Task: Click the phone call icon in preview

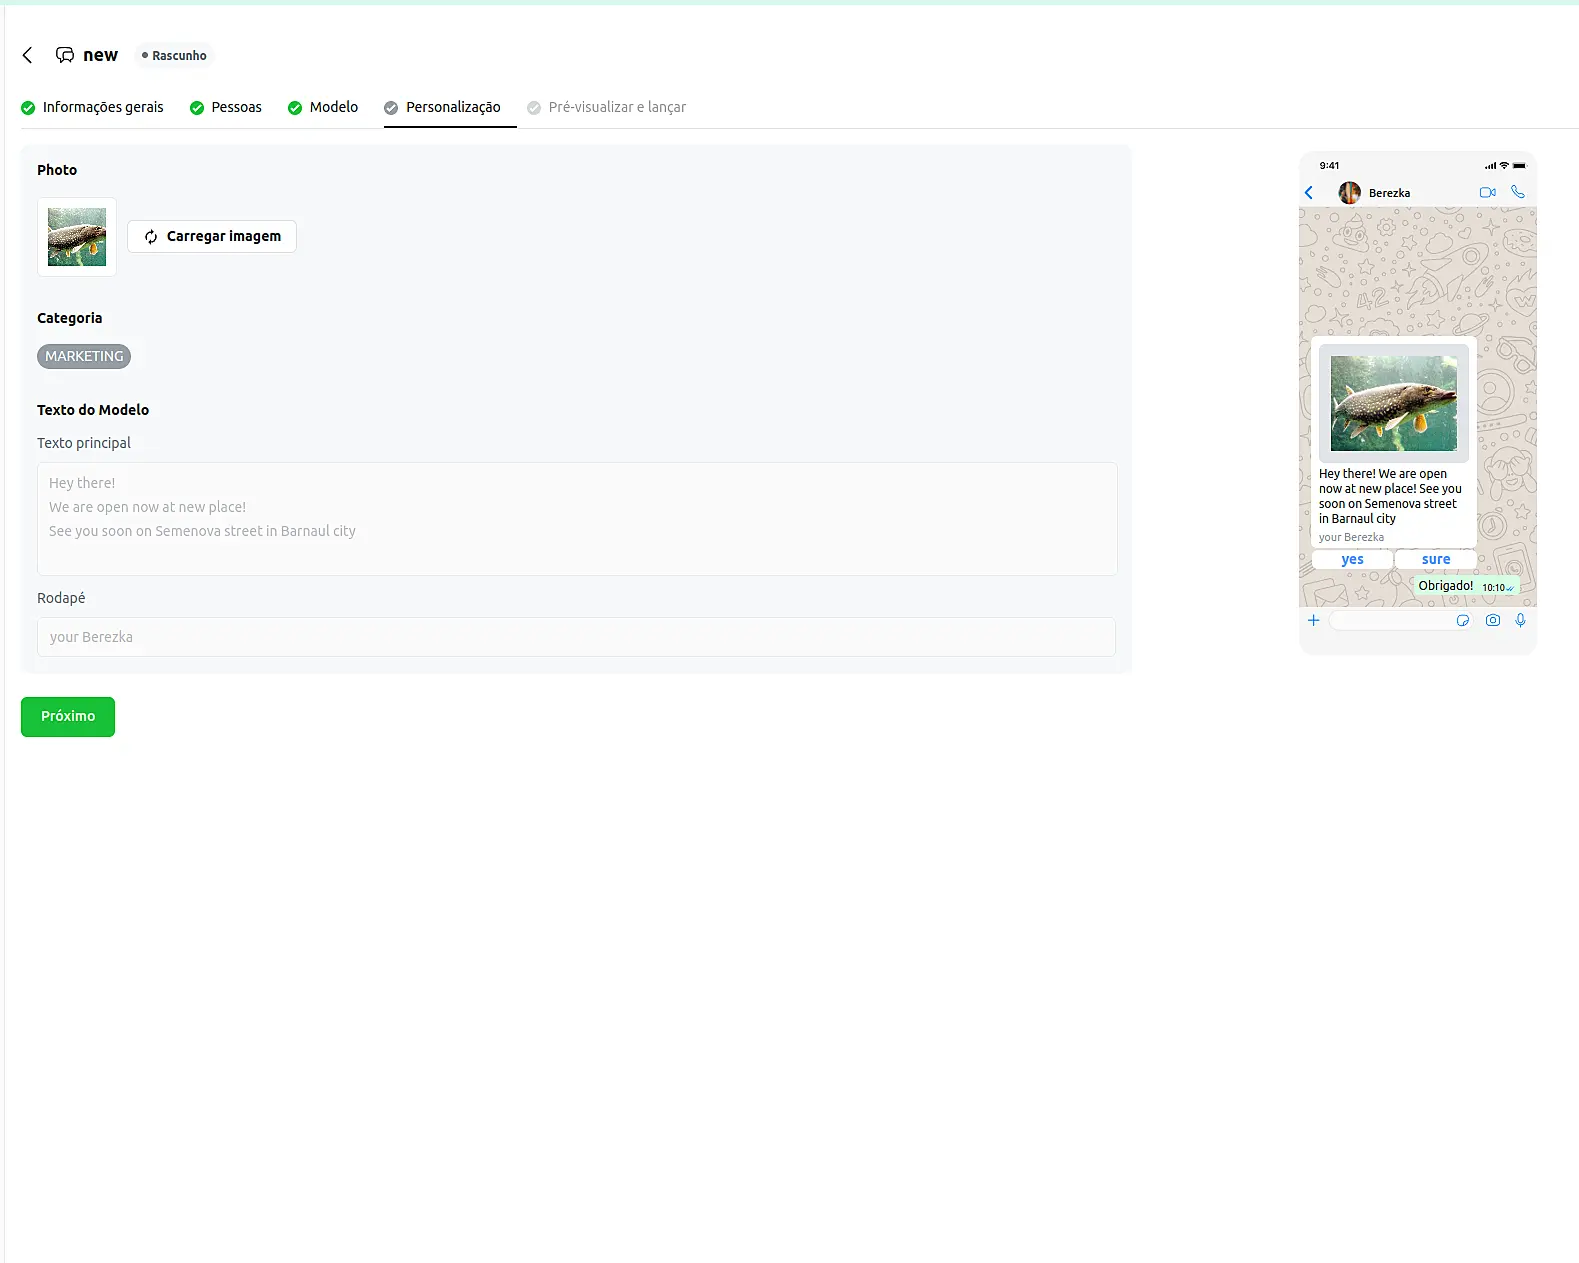Action: click(1518, 192)
